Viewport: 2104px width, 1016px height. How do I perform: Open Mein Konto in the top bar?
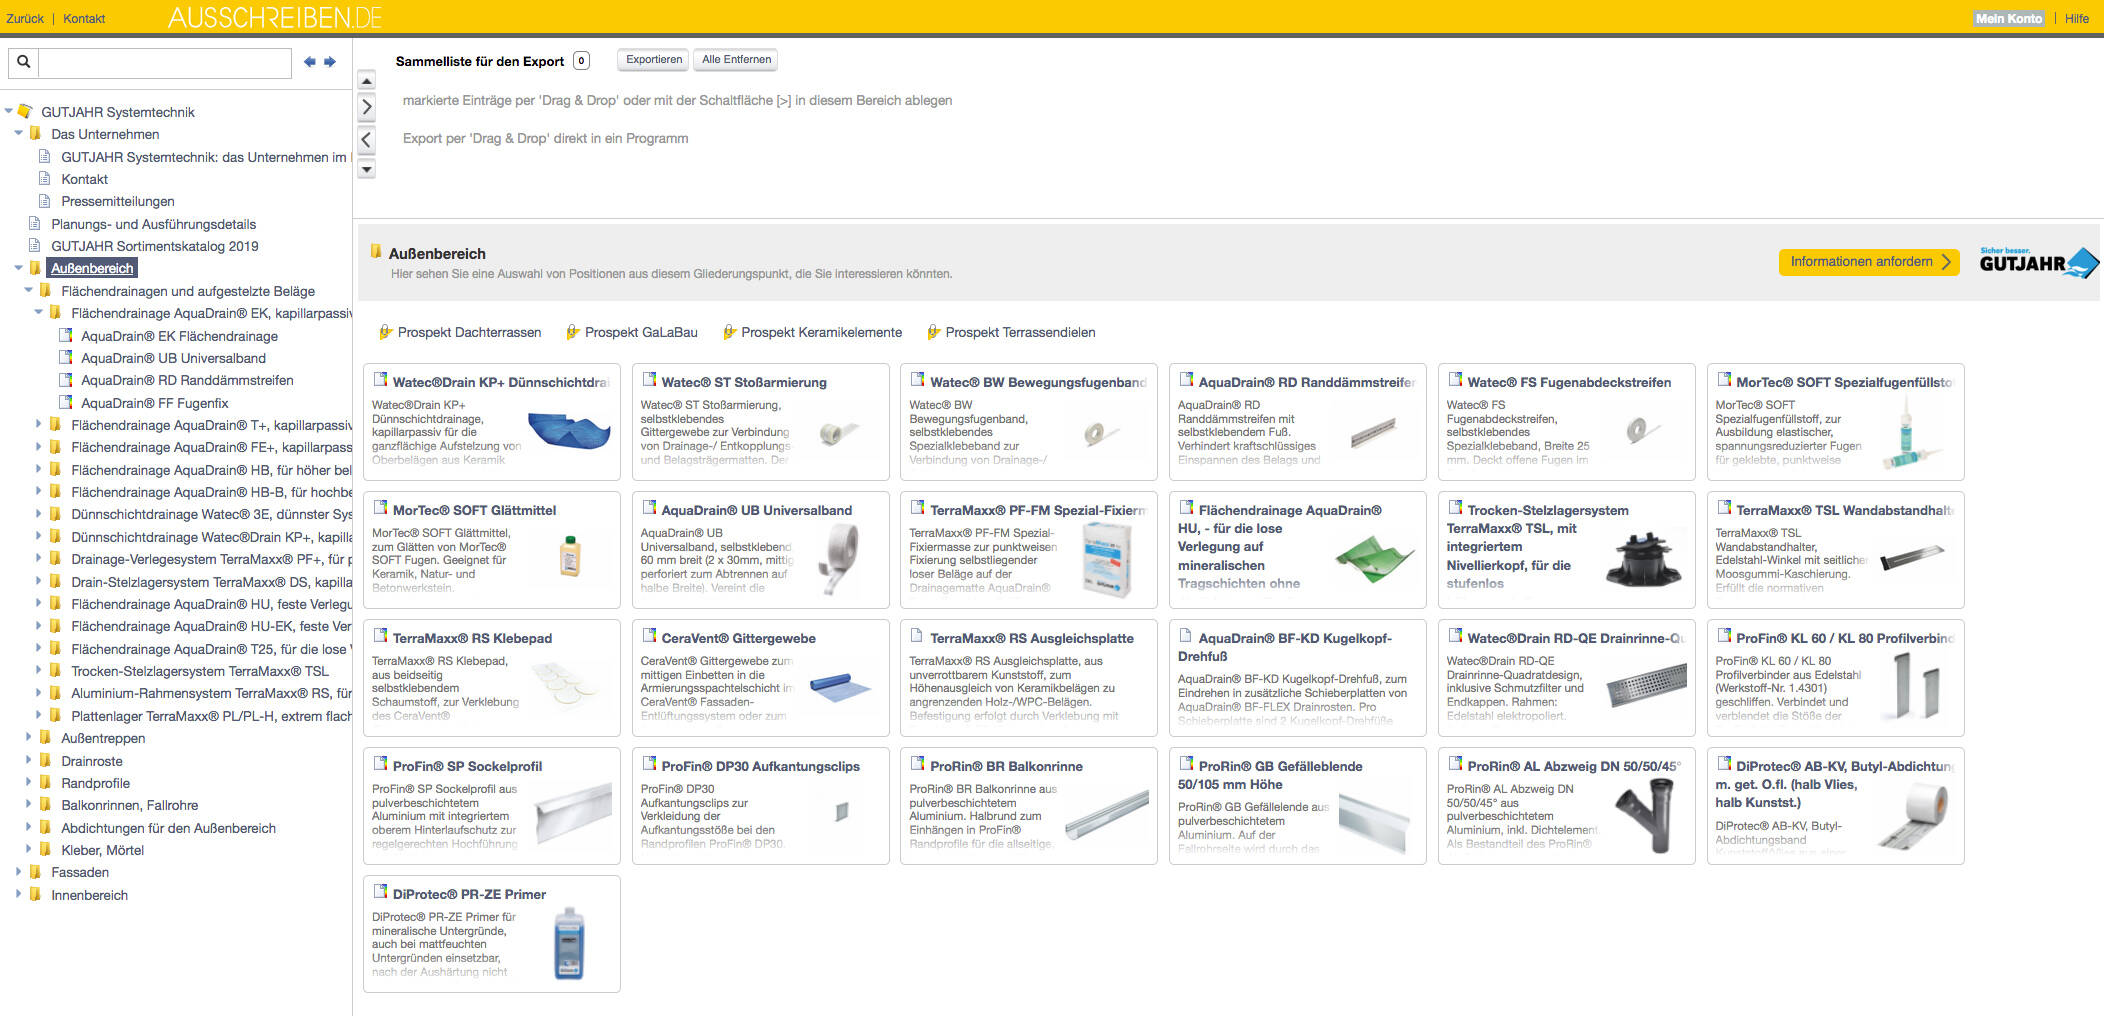(x=2008, y=18)
